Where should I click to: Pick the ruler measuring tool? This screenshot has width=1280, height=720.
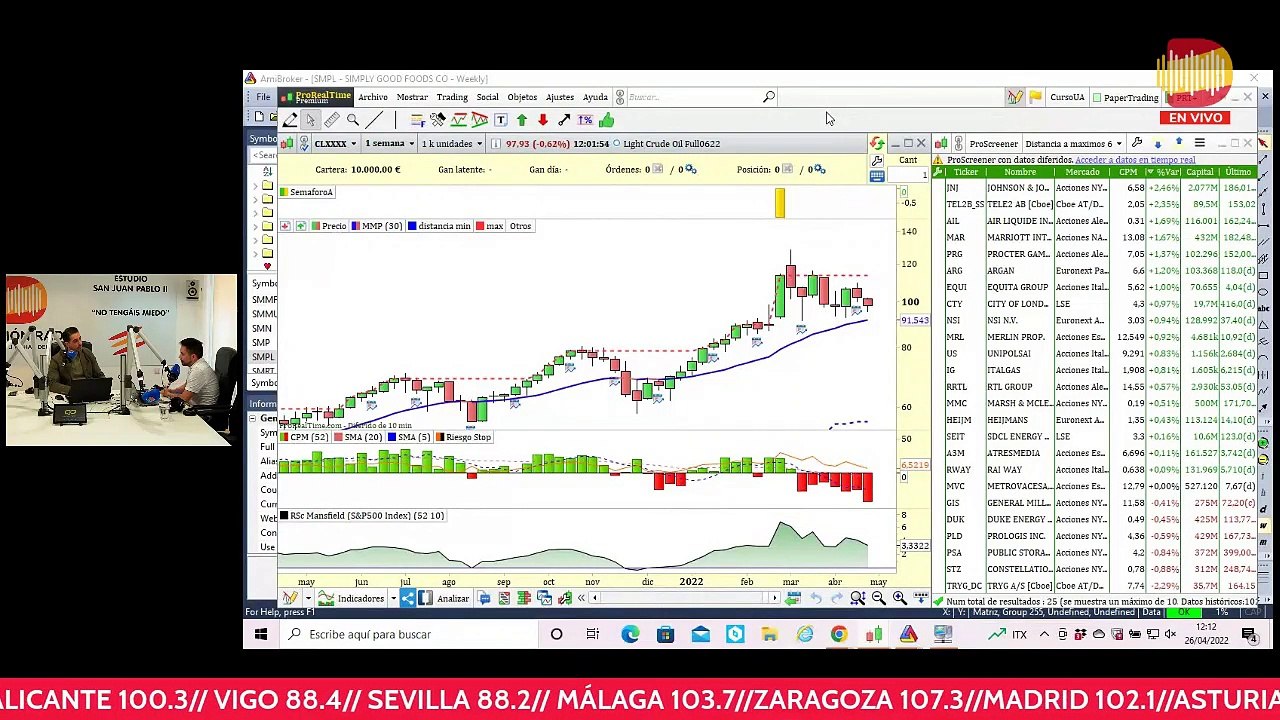tap(331, 120)
